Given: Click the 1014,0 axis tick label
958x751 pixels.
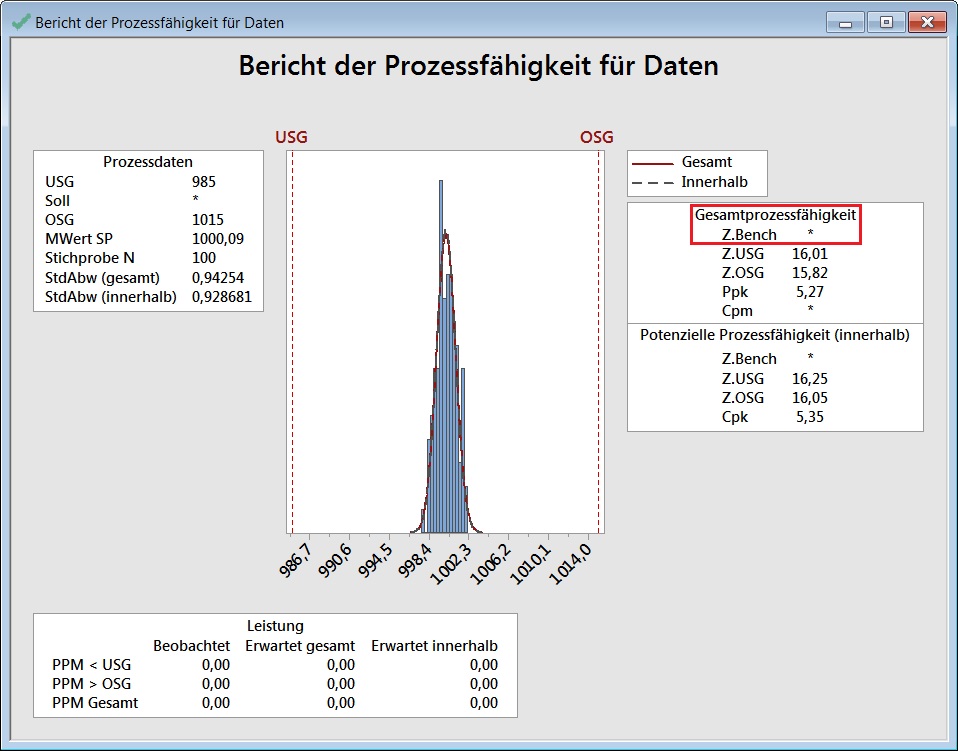Looking at the screenshot, I should [570, 564].
